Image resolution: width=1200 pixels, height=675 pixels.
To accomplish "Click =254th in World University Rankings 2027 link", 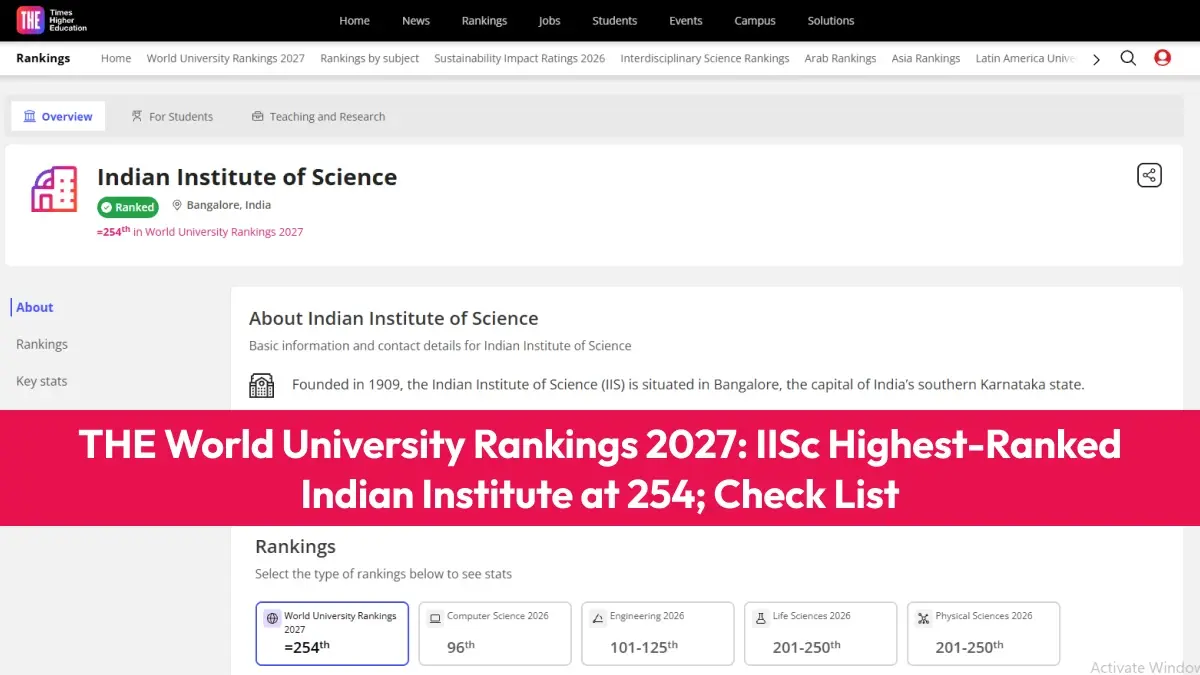I will pyautogui.click(x=200, y=231).
